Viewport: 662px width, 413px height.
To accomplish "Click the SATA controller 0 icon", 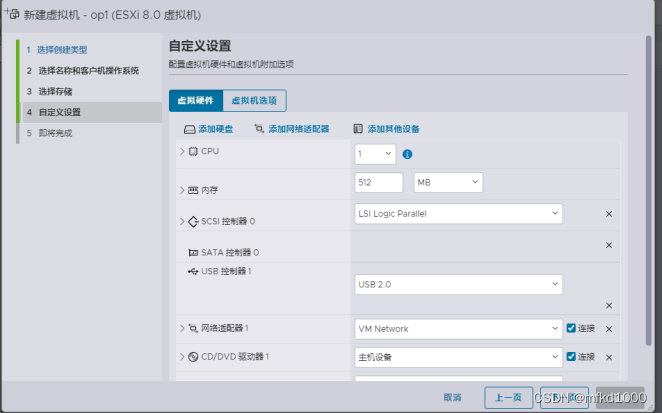I will 193,253.
